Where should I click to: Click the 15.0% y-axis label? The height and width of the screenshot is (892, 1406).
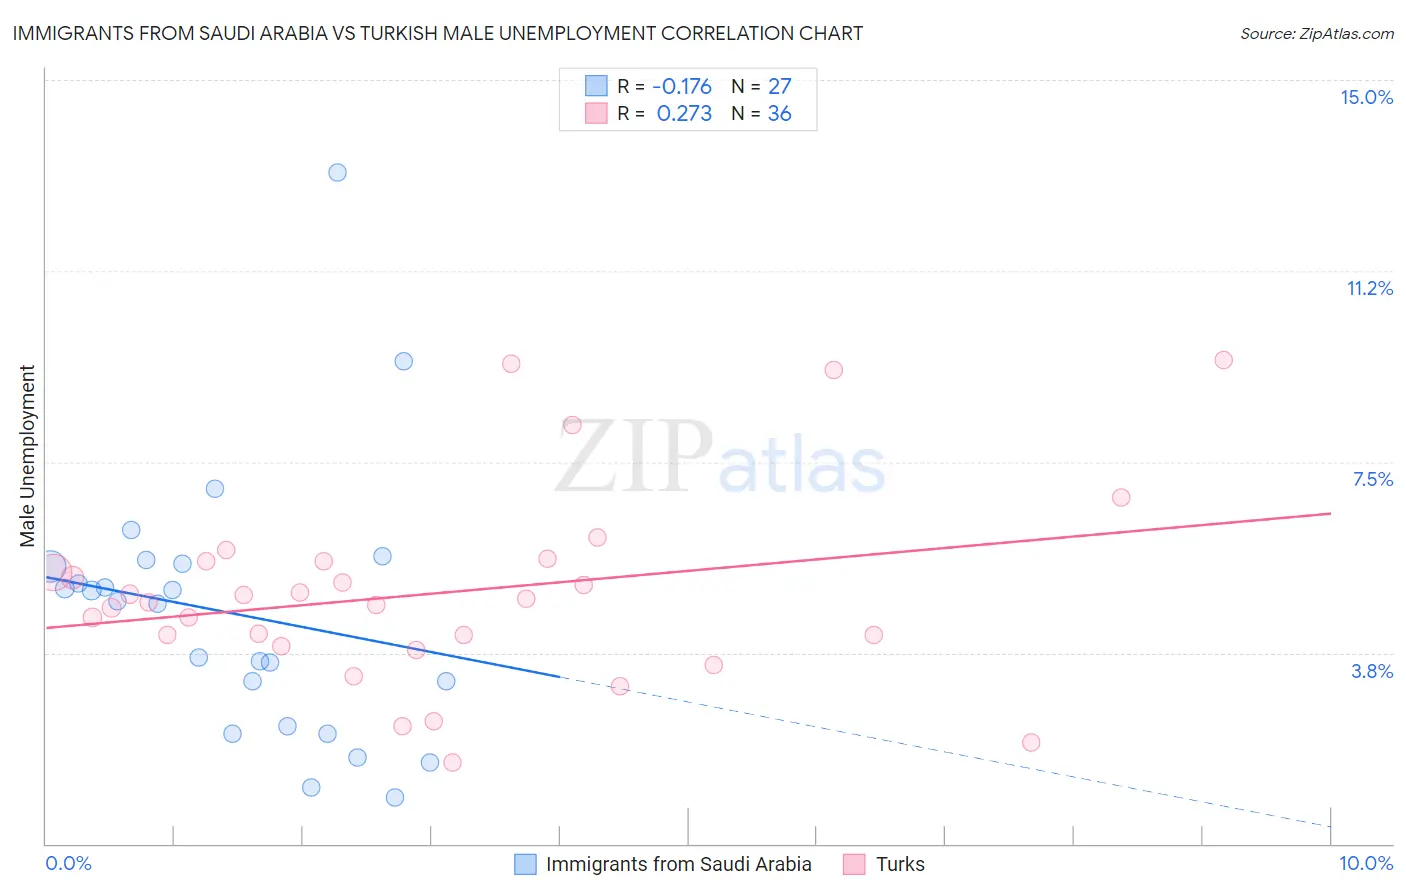pos(1366,97)
